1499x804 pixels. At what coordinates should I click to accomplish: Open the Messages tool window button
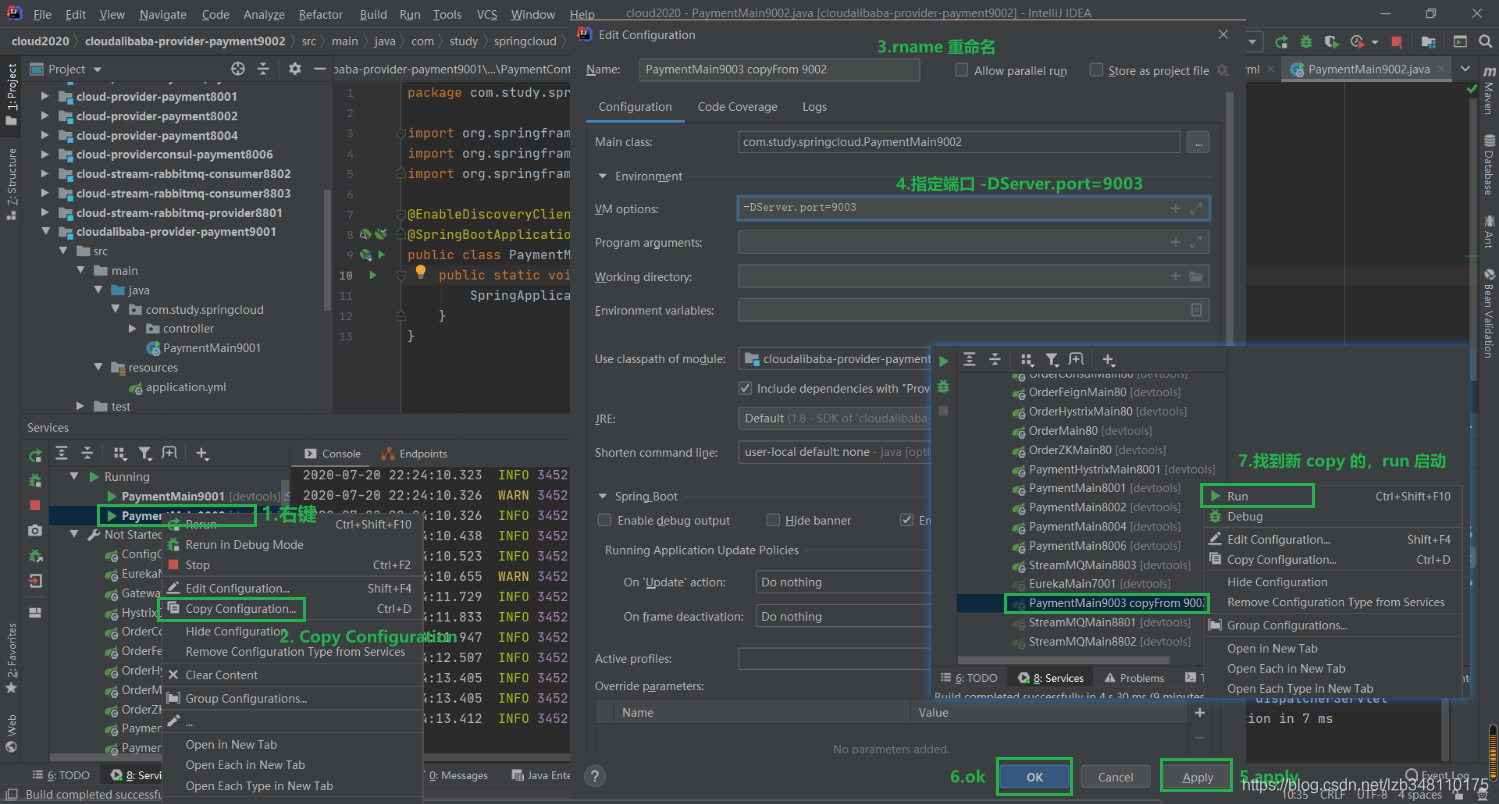[458, 775]
